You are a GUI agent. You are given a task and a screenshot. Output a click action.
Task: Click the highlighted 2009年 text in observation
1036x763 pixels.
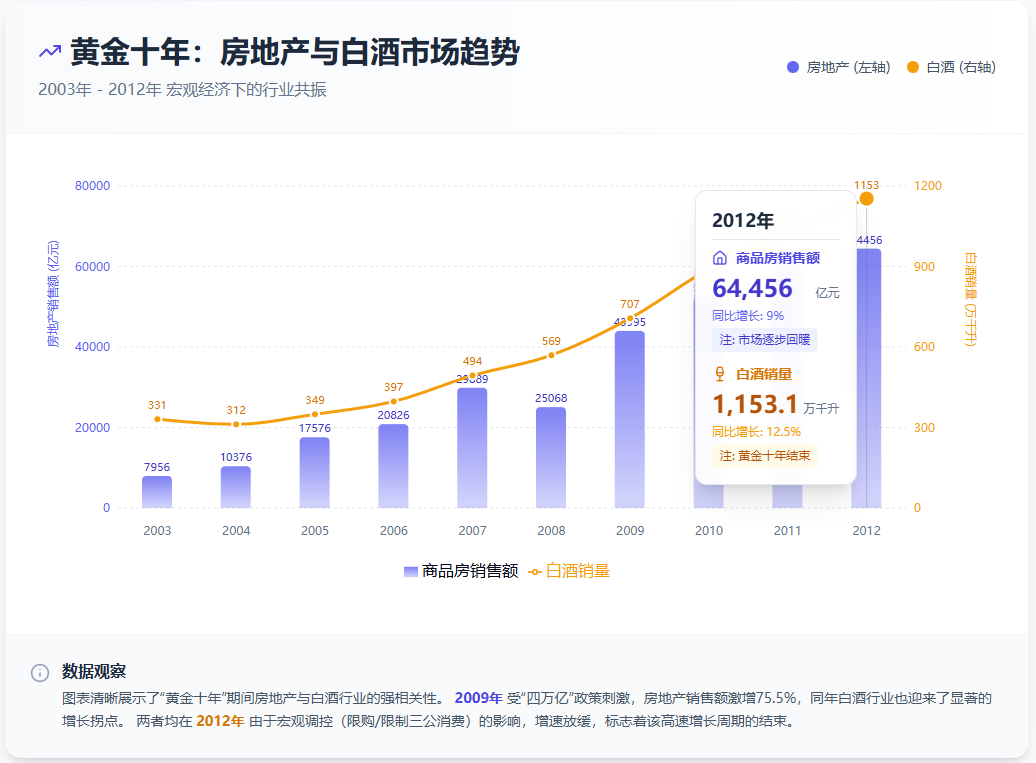[478, 698]
